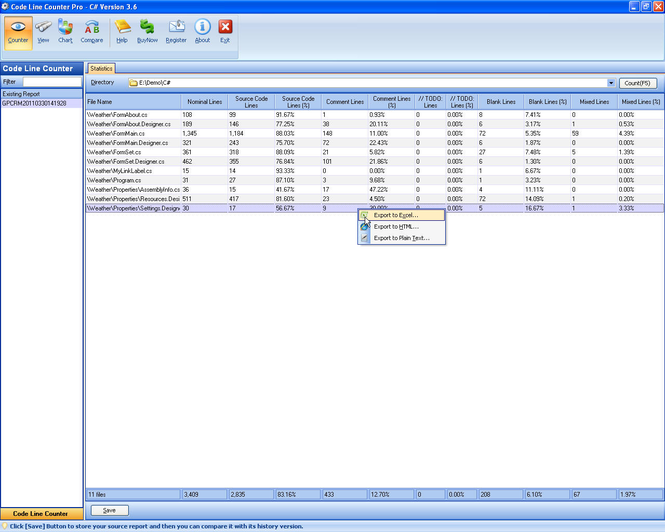
Task: Sort by Source Code Lines (%) header
Action: point(298,102)
